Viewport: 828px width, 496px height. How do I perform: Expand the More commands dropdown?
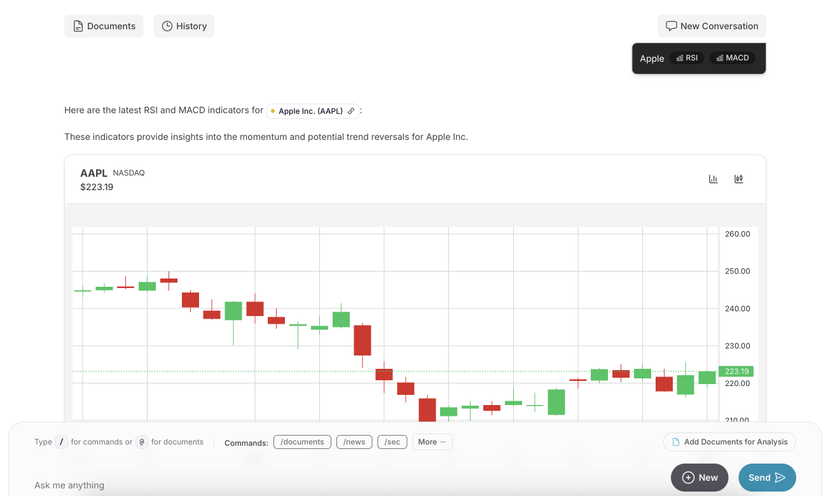tap(432, 442)
